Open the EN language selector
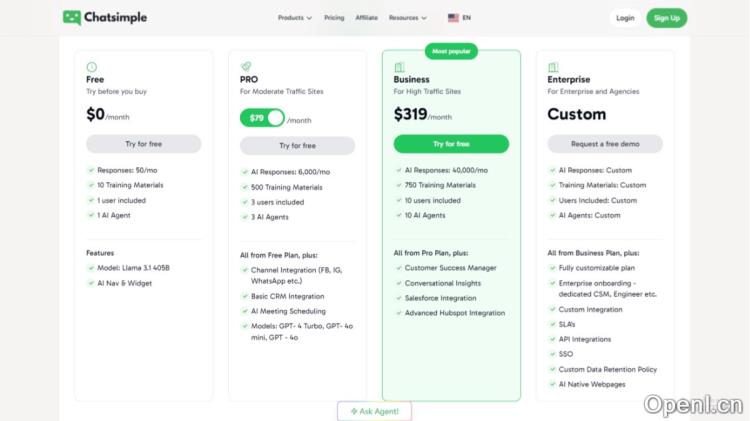750x421 pixels. click(x=466, y=18)
